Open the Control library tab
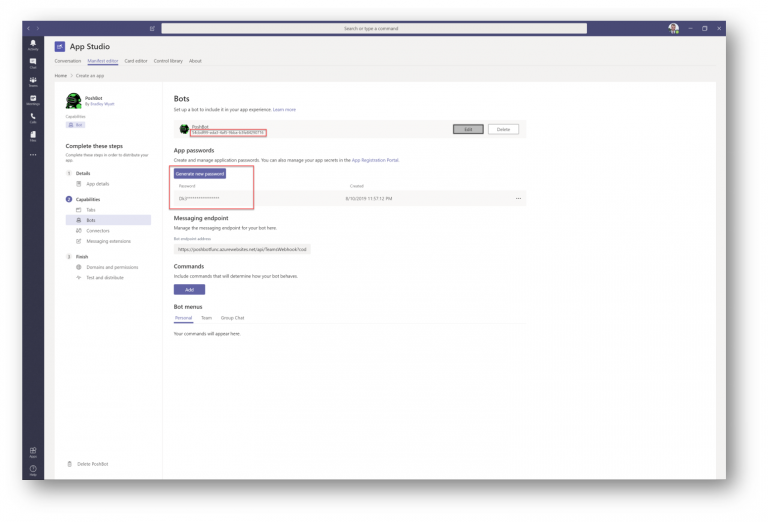Screen dimensions: 768x522 coord(168,61)
